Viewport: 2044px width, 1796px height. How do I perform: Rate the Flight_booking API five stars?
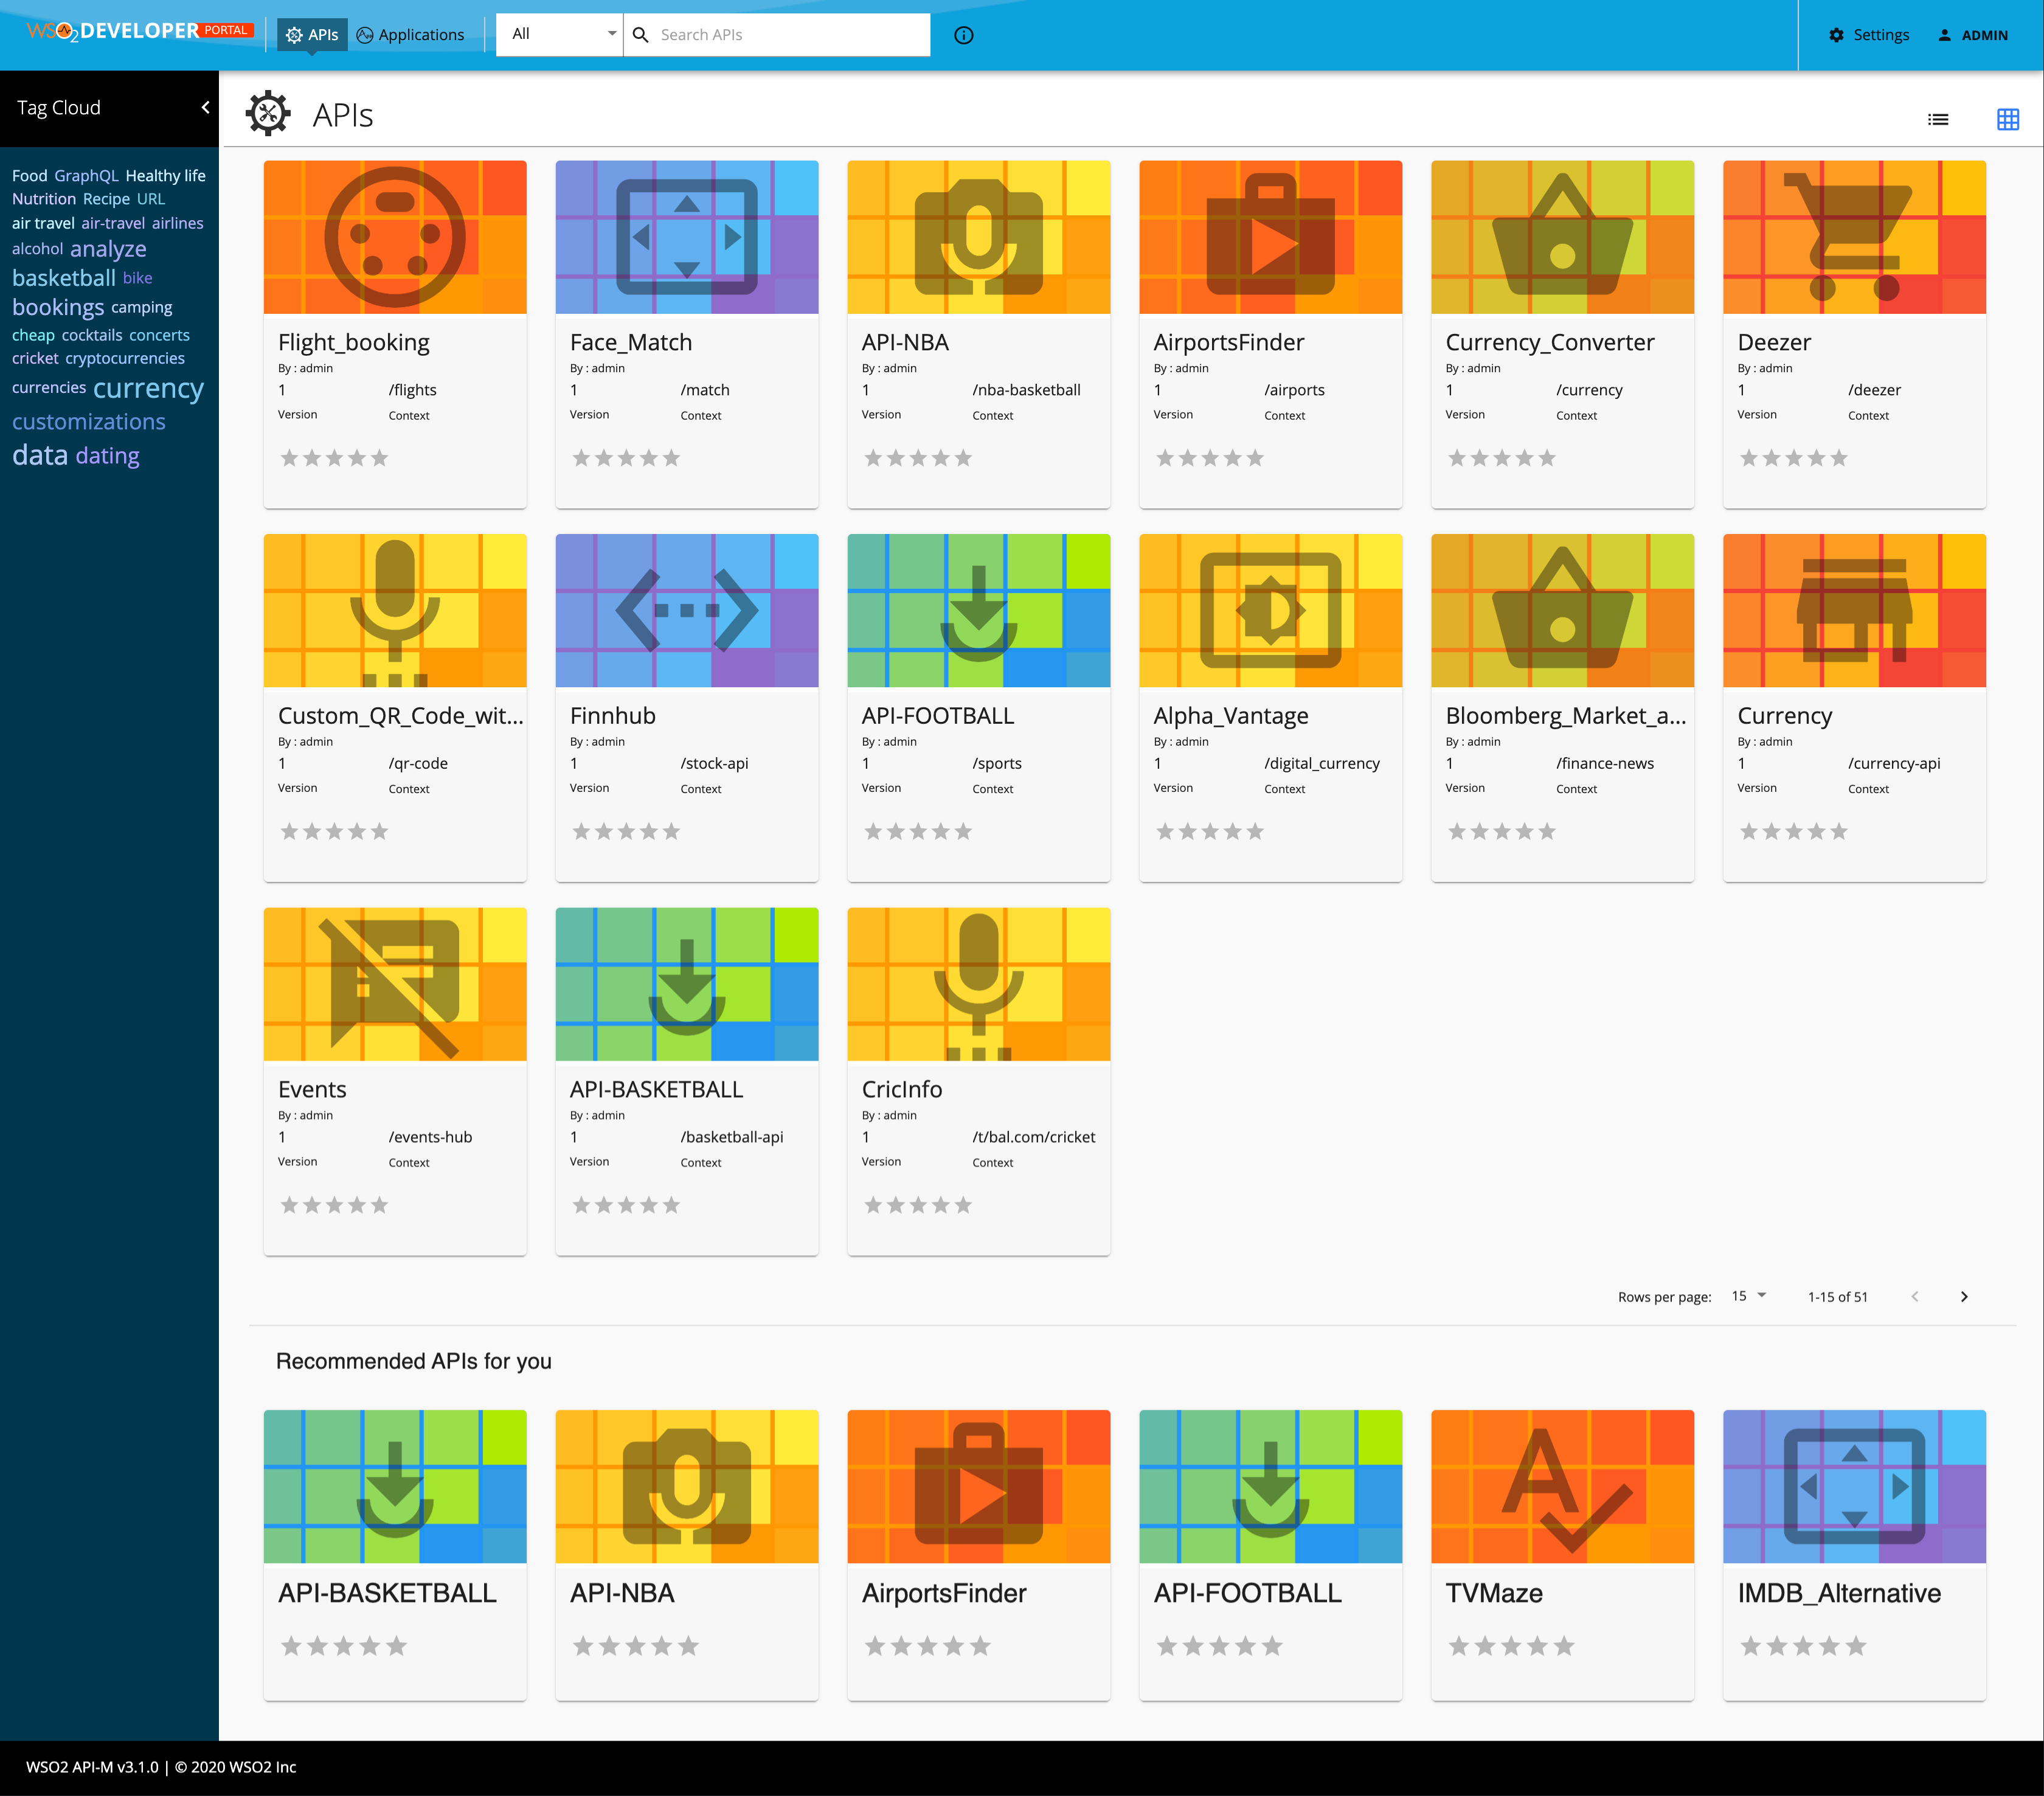(x=380, y=457)
